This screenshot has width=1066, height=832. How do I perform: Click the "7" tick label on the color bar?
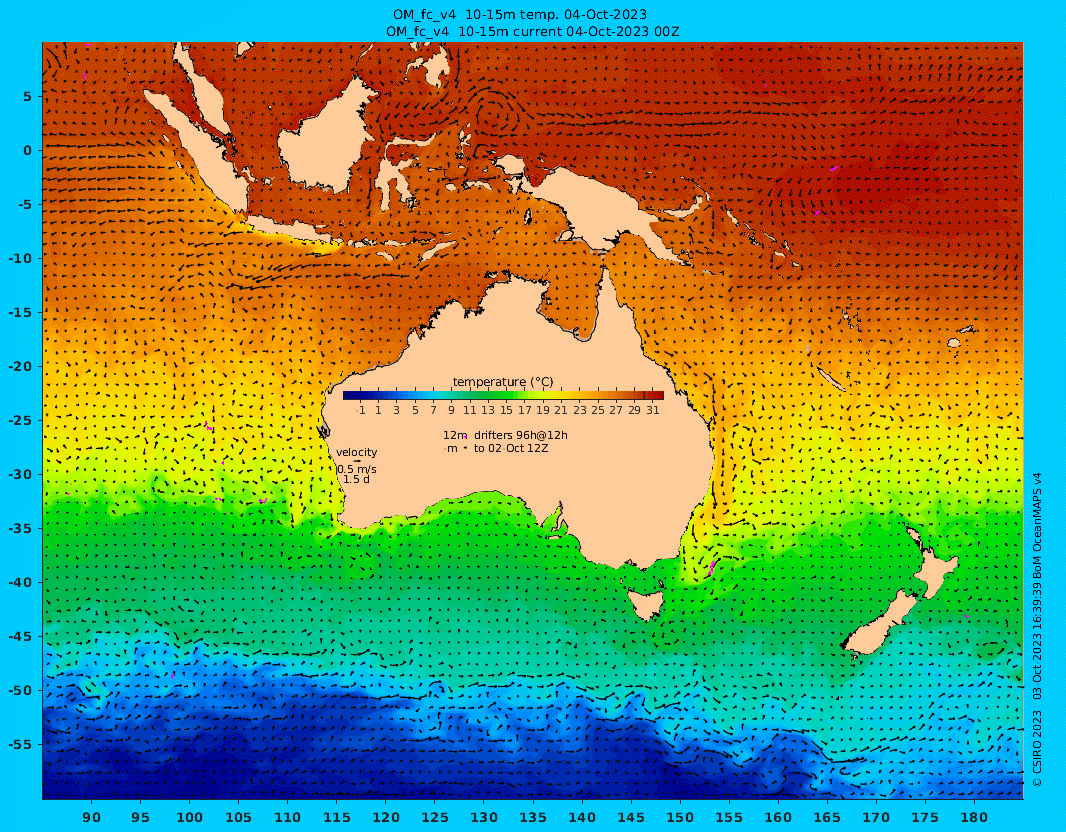point(433,410)
